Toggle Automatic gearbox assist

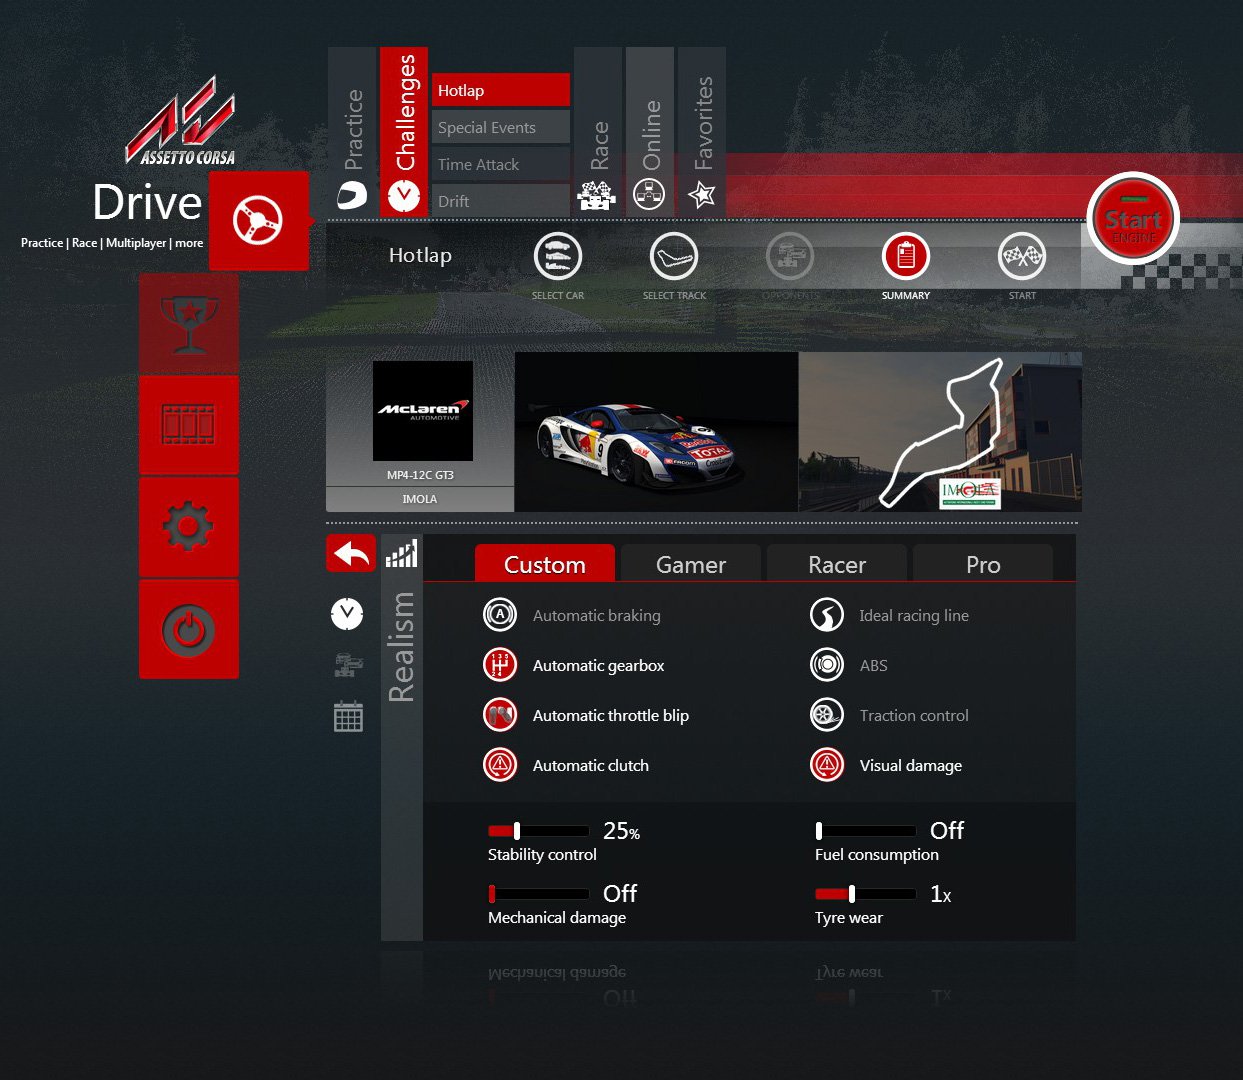(500, 665)
